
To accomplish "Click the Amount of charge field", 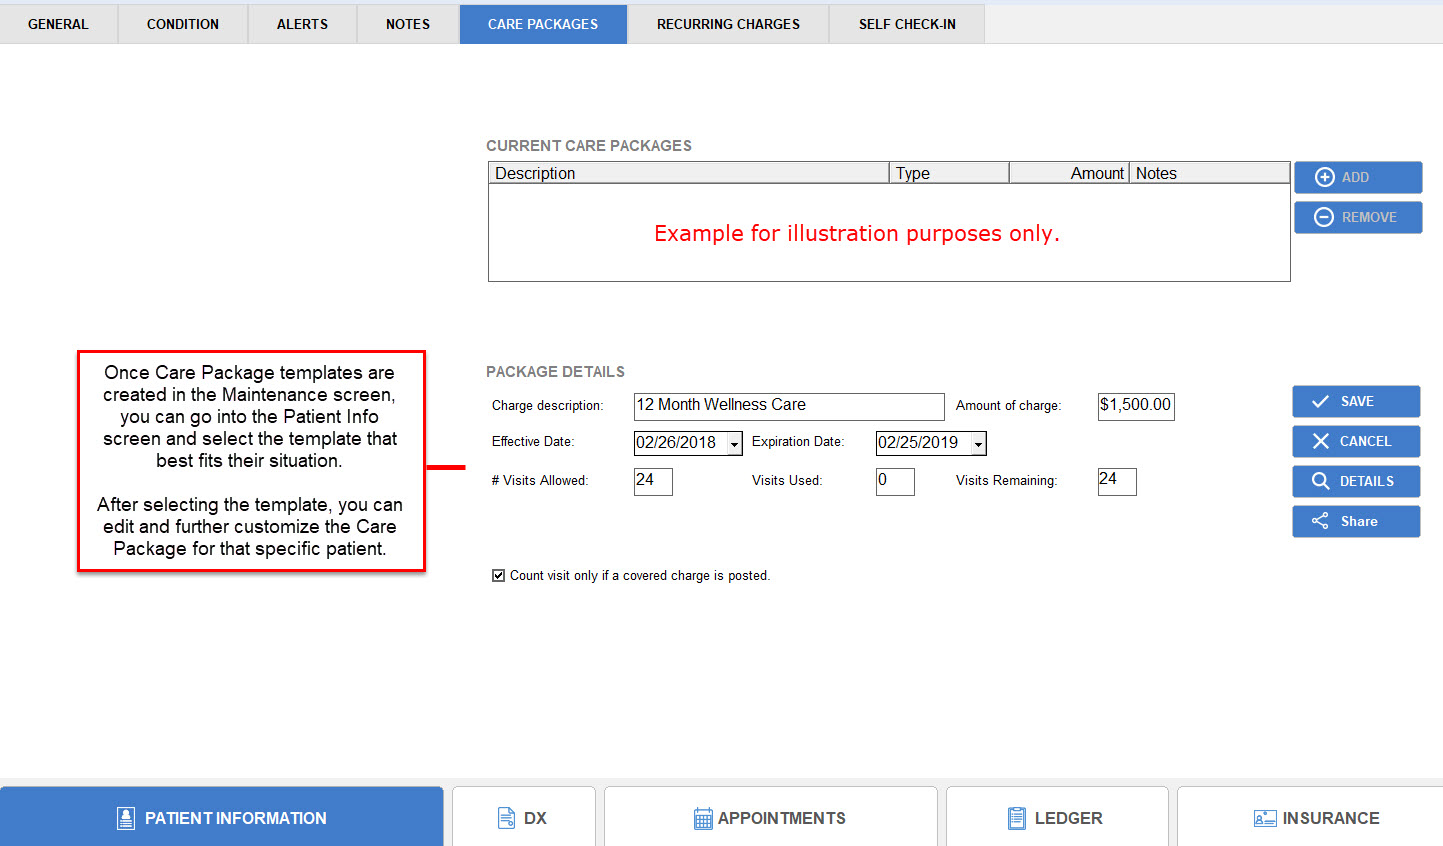I will [1136, 406].
